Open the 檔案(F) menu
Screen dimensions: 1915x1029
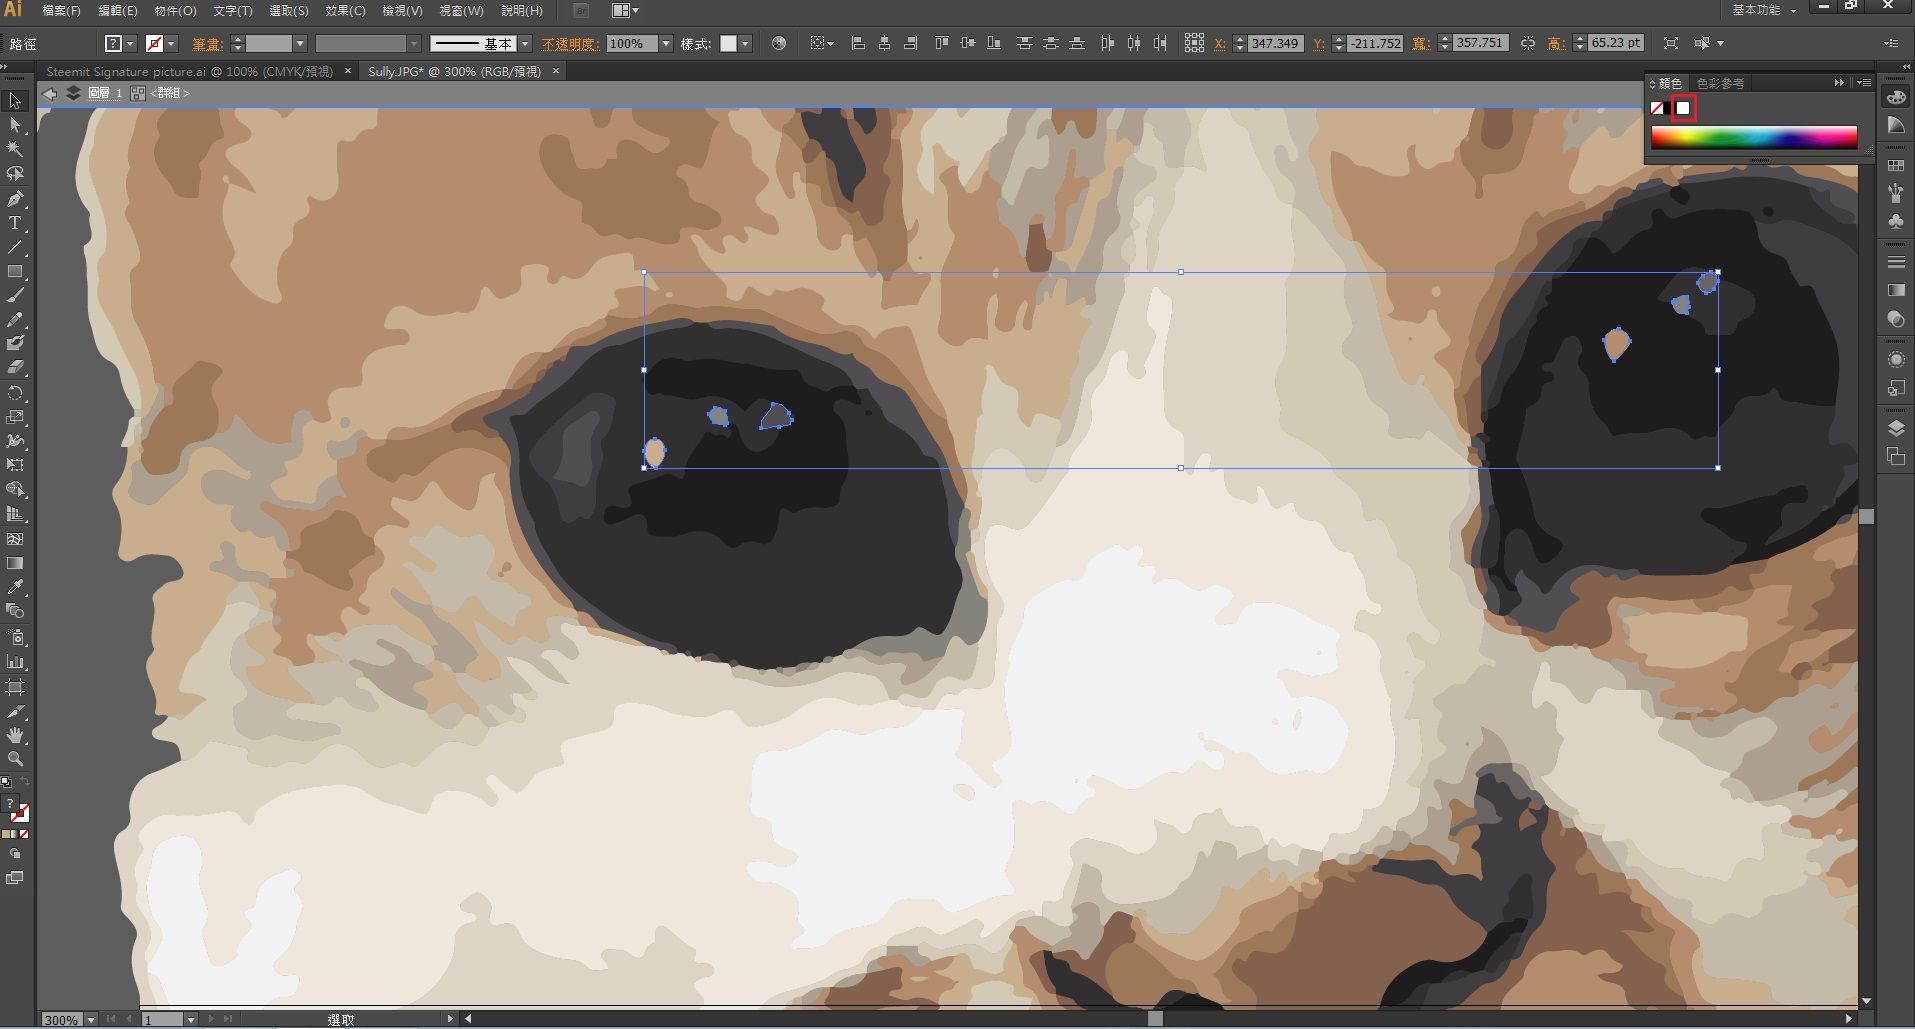pos(61,10)
